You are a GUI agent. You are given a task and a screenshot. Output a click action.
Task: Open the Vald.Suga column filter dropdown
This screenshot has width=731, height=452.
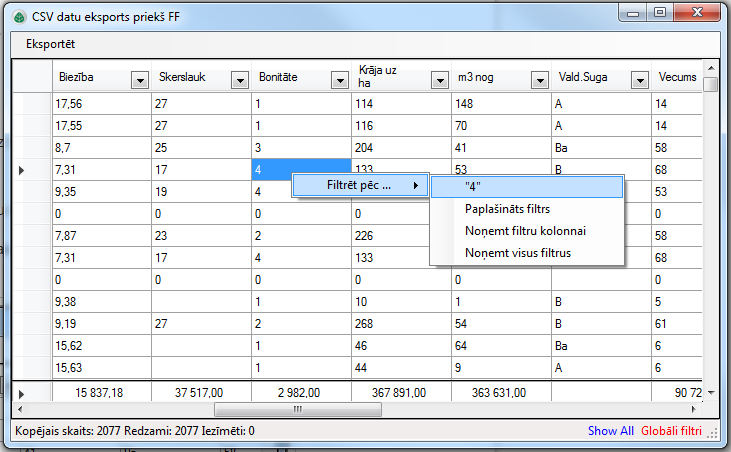640,79
